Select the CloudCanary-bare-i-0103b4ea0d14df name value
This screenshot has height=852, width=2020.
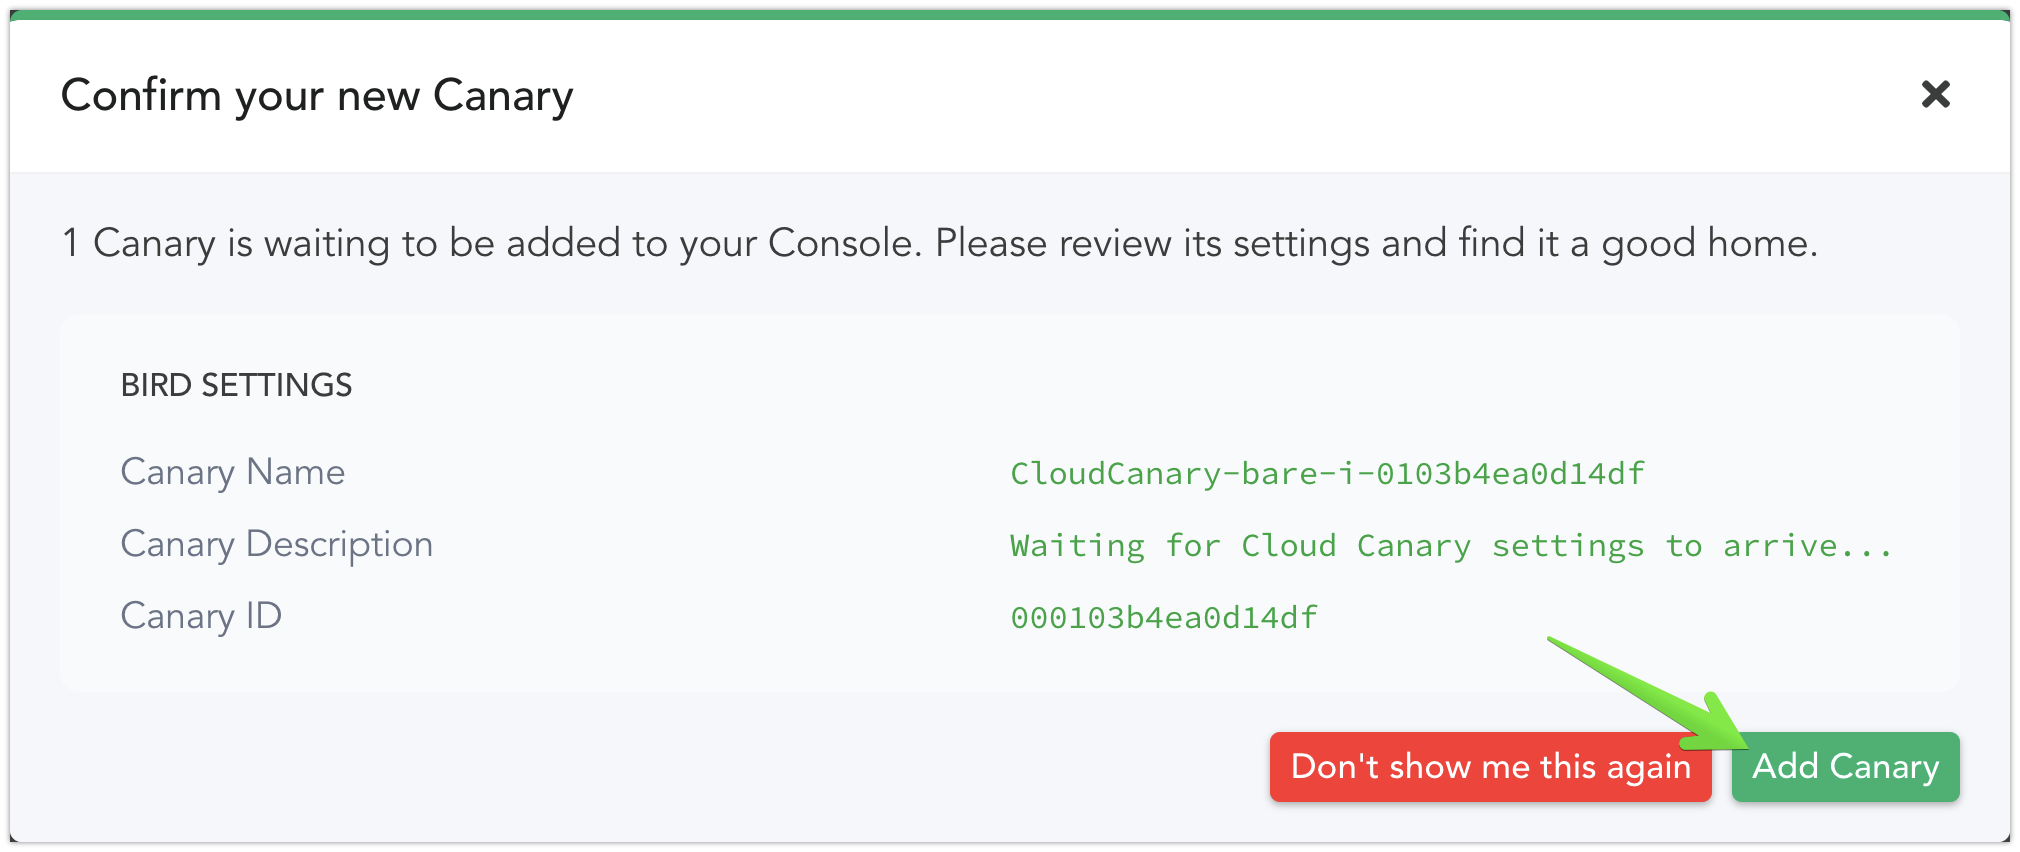click(1327, 473)
